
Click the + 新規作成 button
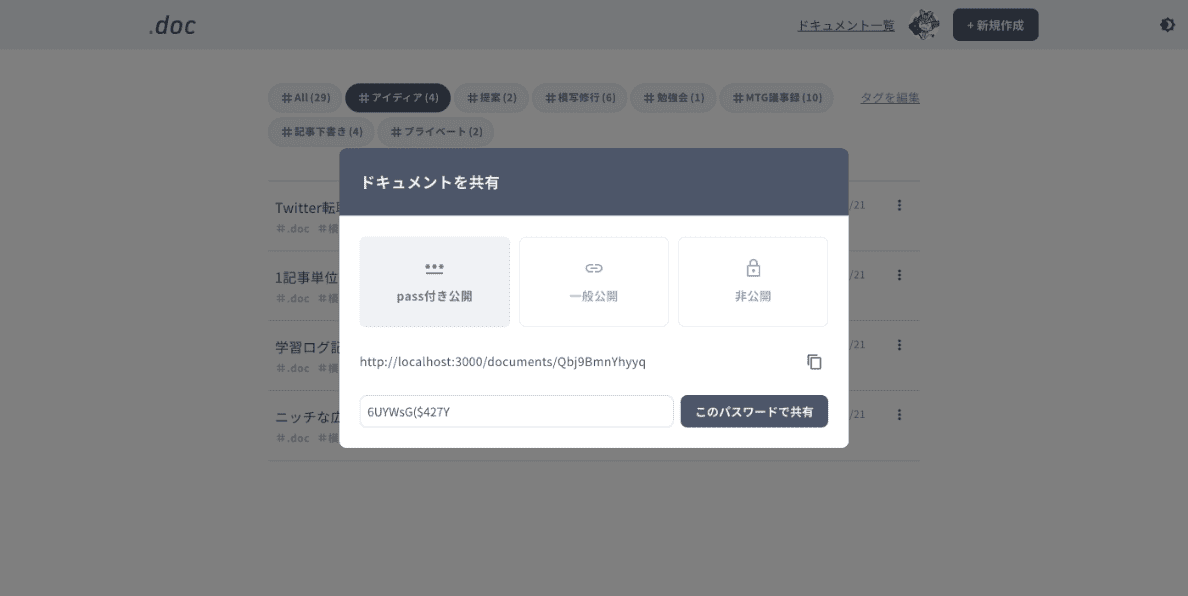[x=995, y=25]
